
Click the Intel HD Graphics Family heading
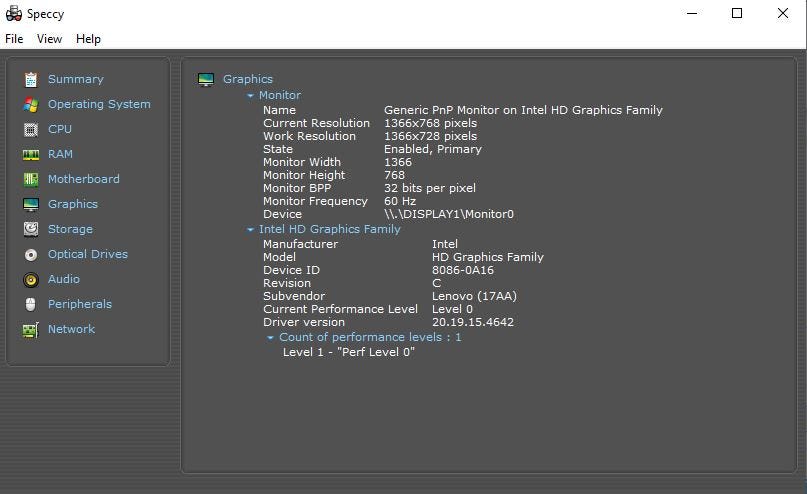coord(329,230)
